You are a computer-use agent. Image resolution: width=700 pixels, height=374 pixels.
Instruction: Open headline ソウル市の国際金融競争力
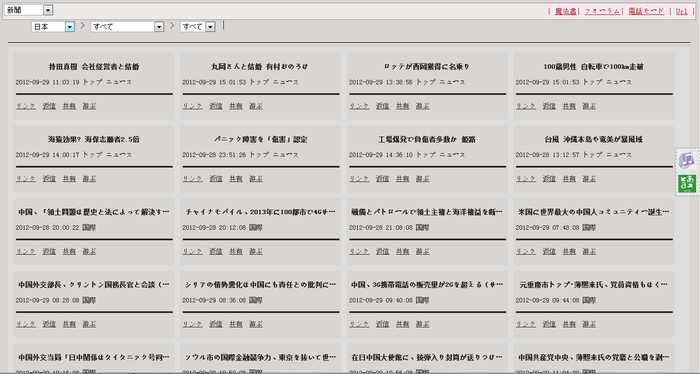(x=260, y=357)
